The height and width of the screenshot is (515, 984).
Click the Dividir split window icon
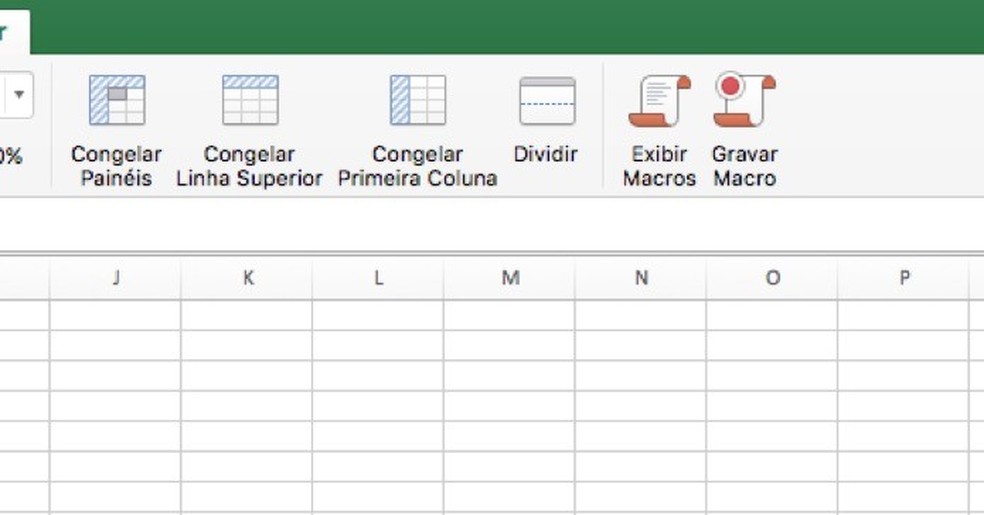(547, 100)
